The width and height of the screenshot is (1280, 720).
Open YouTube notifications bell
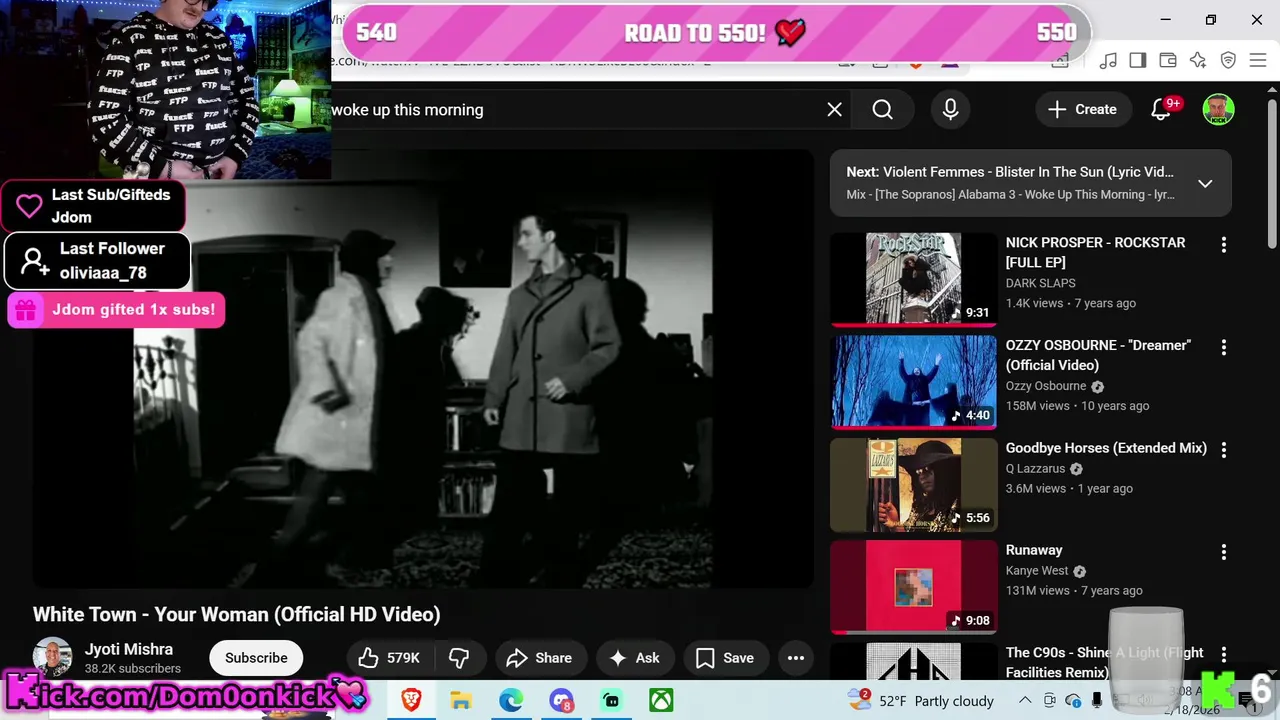click(x=1161, y=110)
